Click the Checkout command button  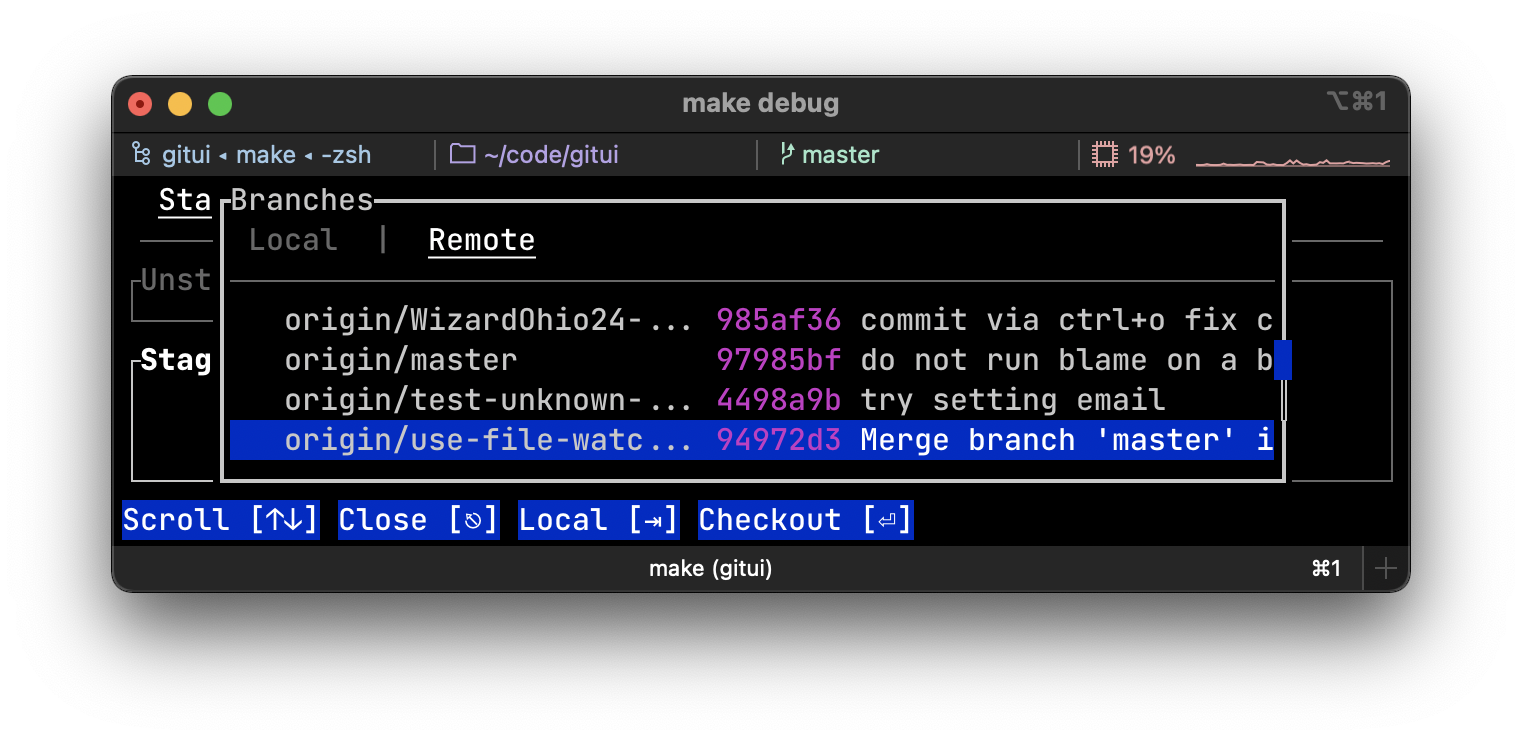tap(806, 520)
